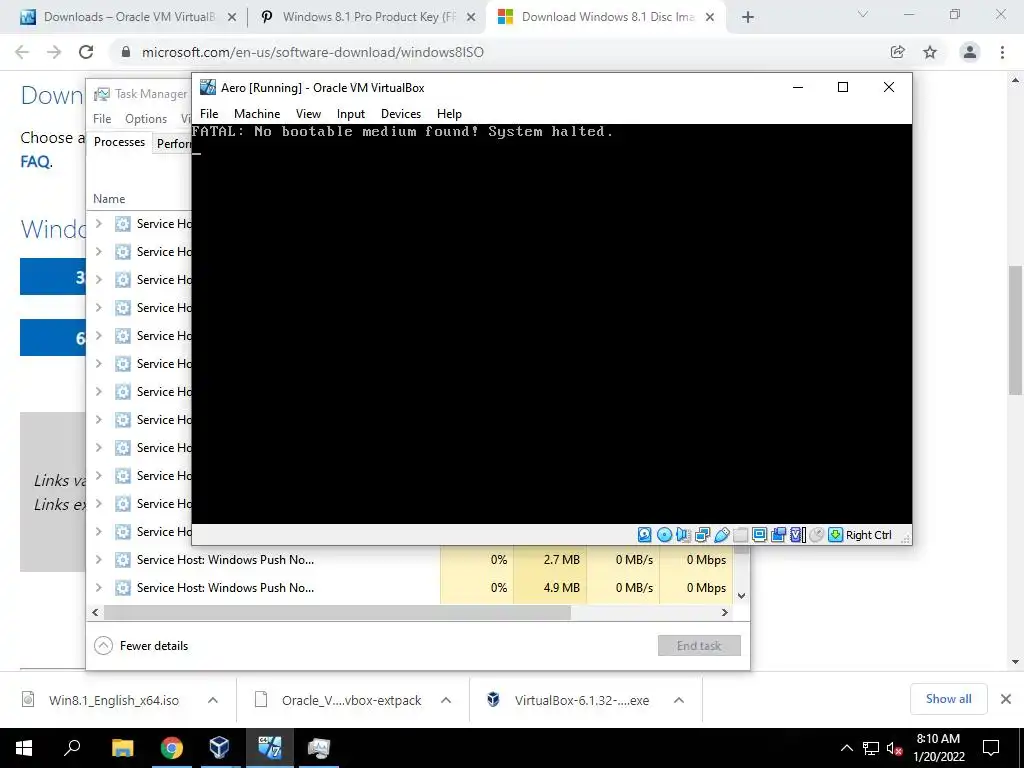Open the notification center icon

pos(991,748)
